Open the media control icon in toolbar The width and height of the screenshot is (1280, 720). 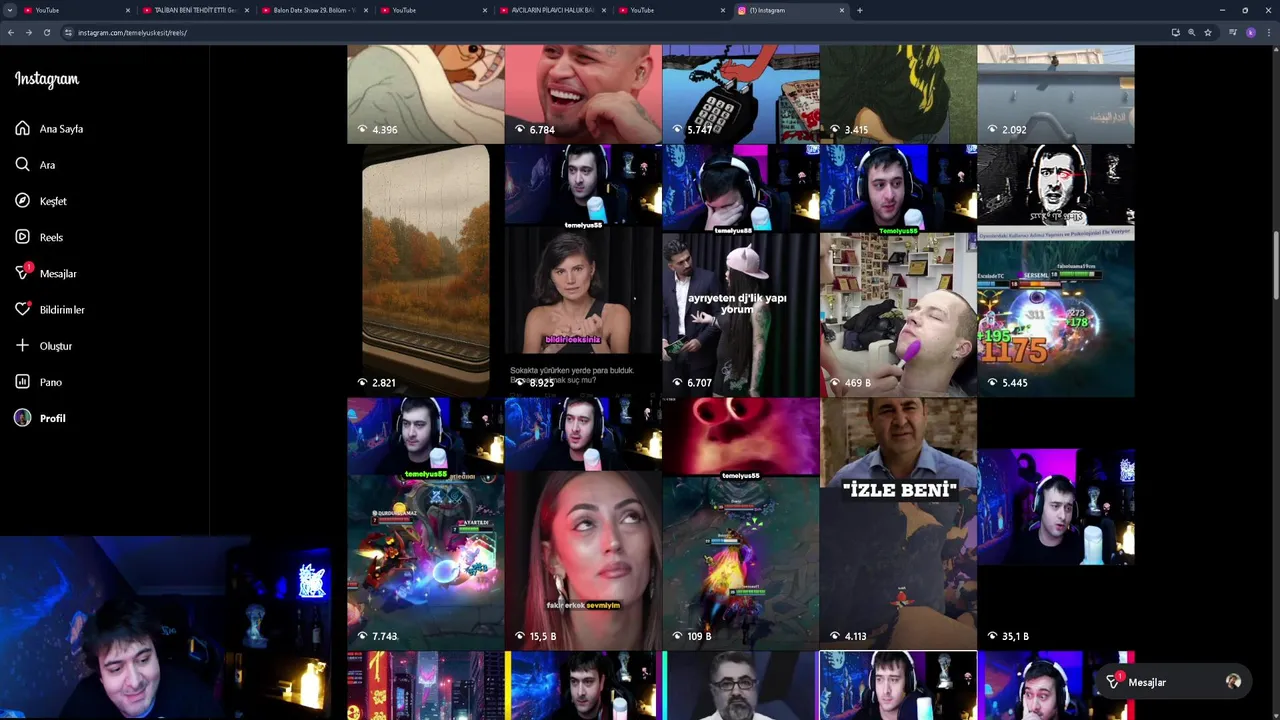pos(1233,32)
